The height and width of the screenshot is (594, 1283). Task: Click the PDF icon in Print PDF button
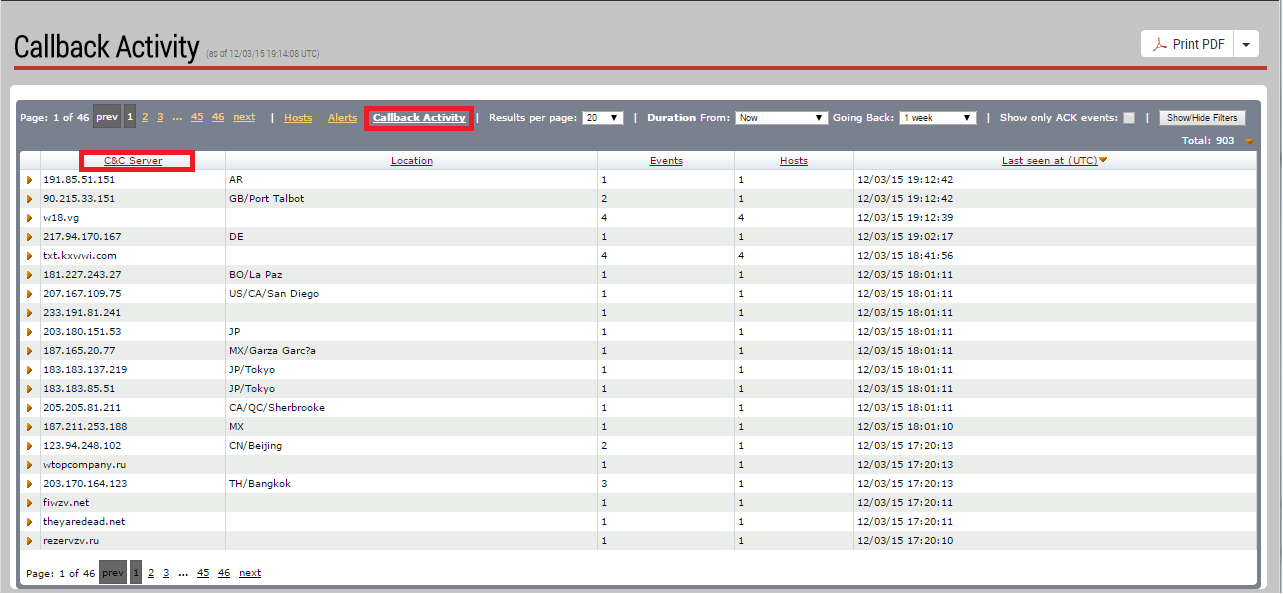pyautogui.click(x=1161, y=44)
